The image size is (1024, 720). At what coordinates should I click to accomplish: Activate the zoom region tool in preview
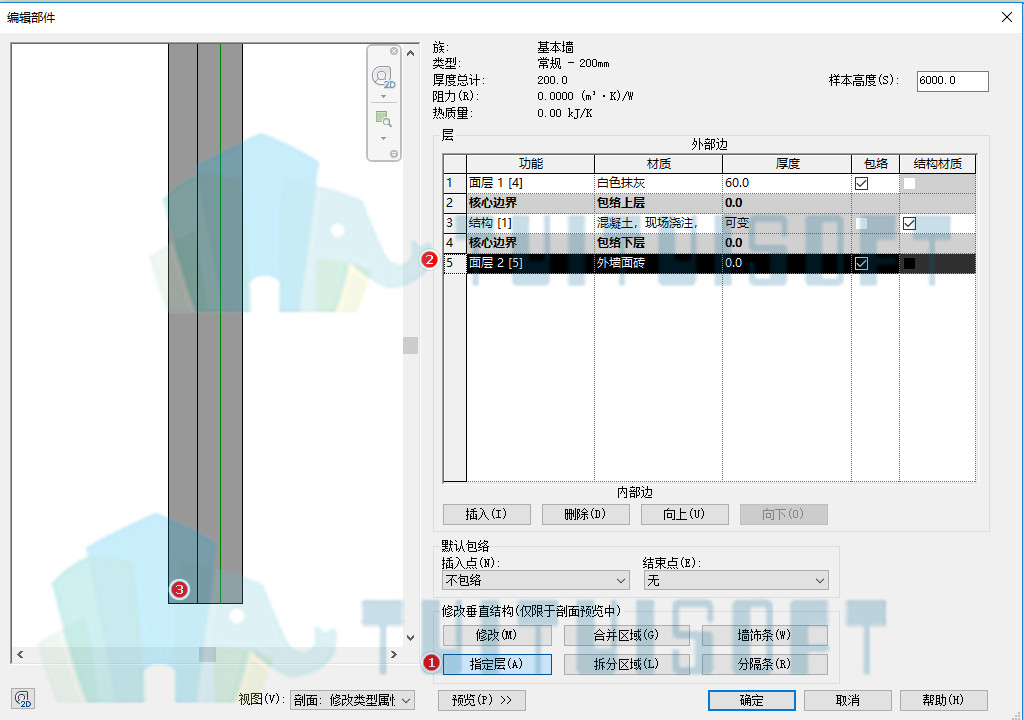(383, 119)
